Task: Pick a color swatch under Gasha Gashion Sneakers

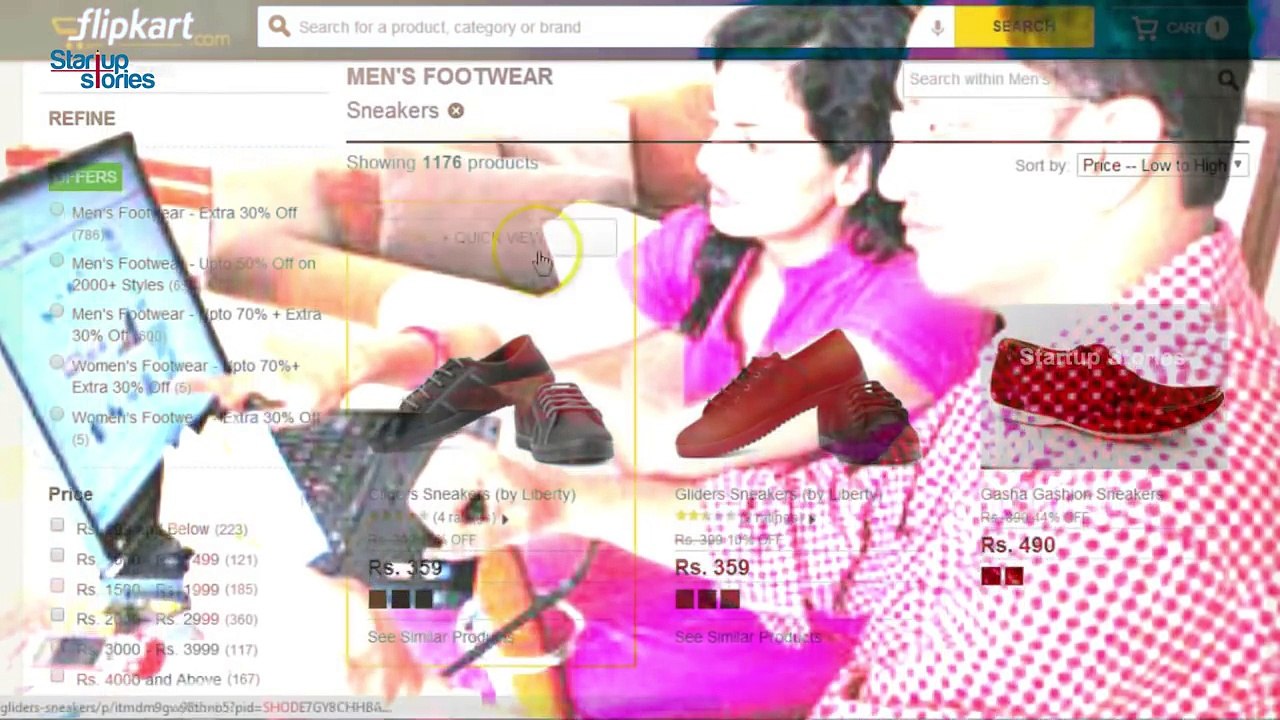Action: coord(1002,577)
